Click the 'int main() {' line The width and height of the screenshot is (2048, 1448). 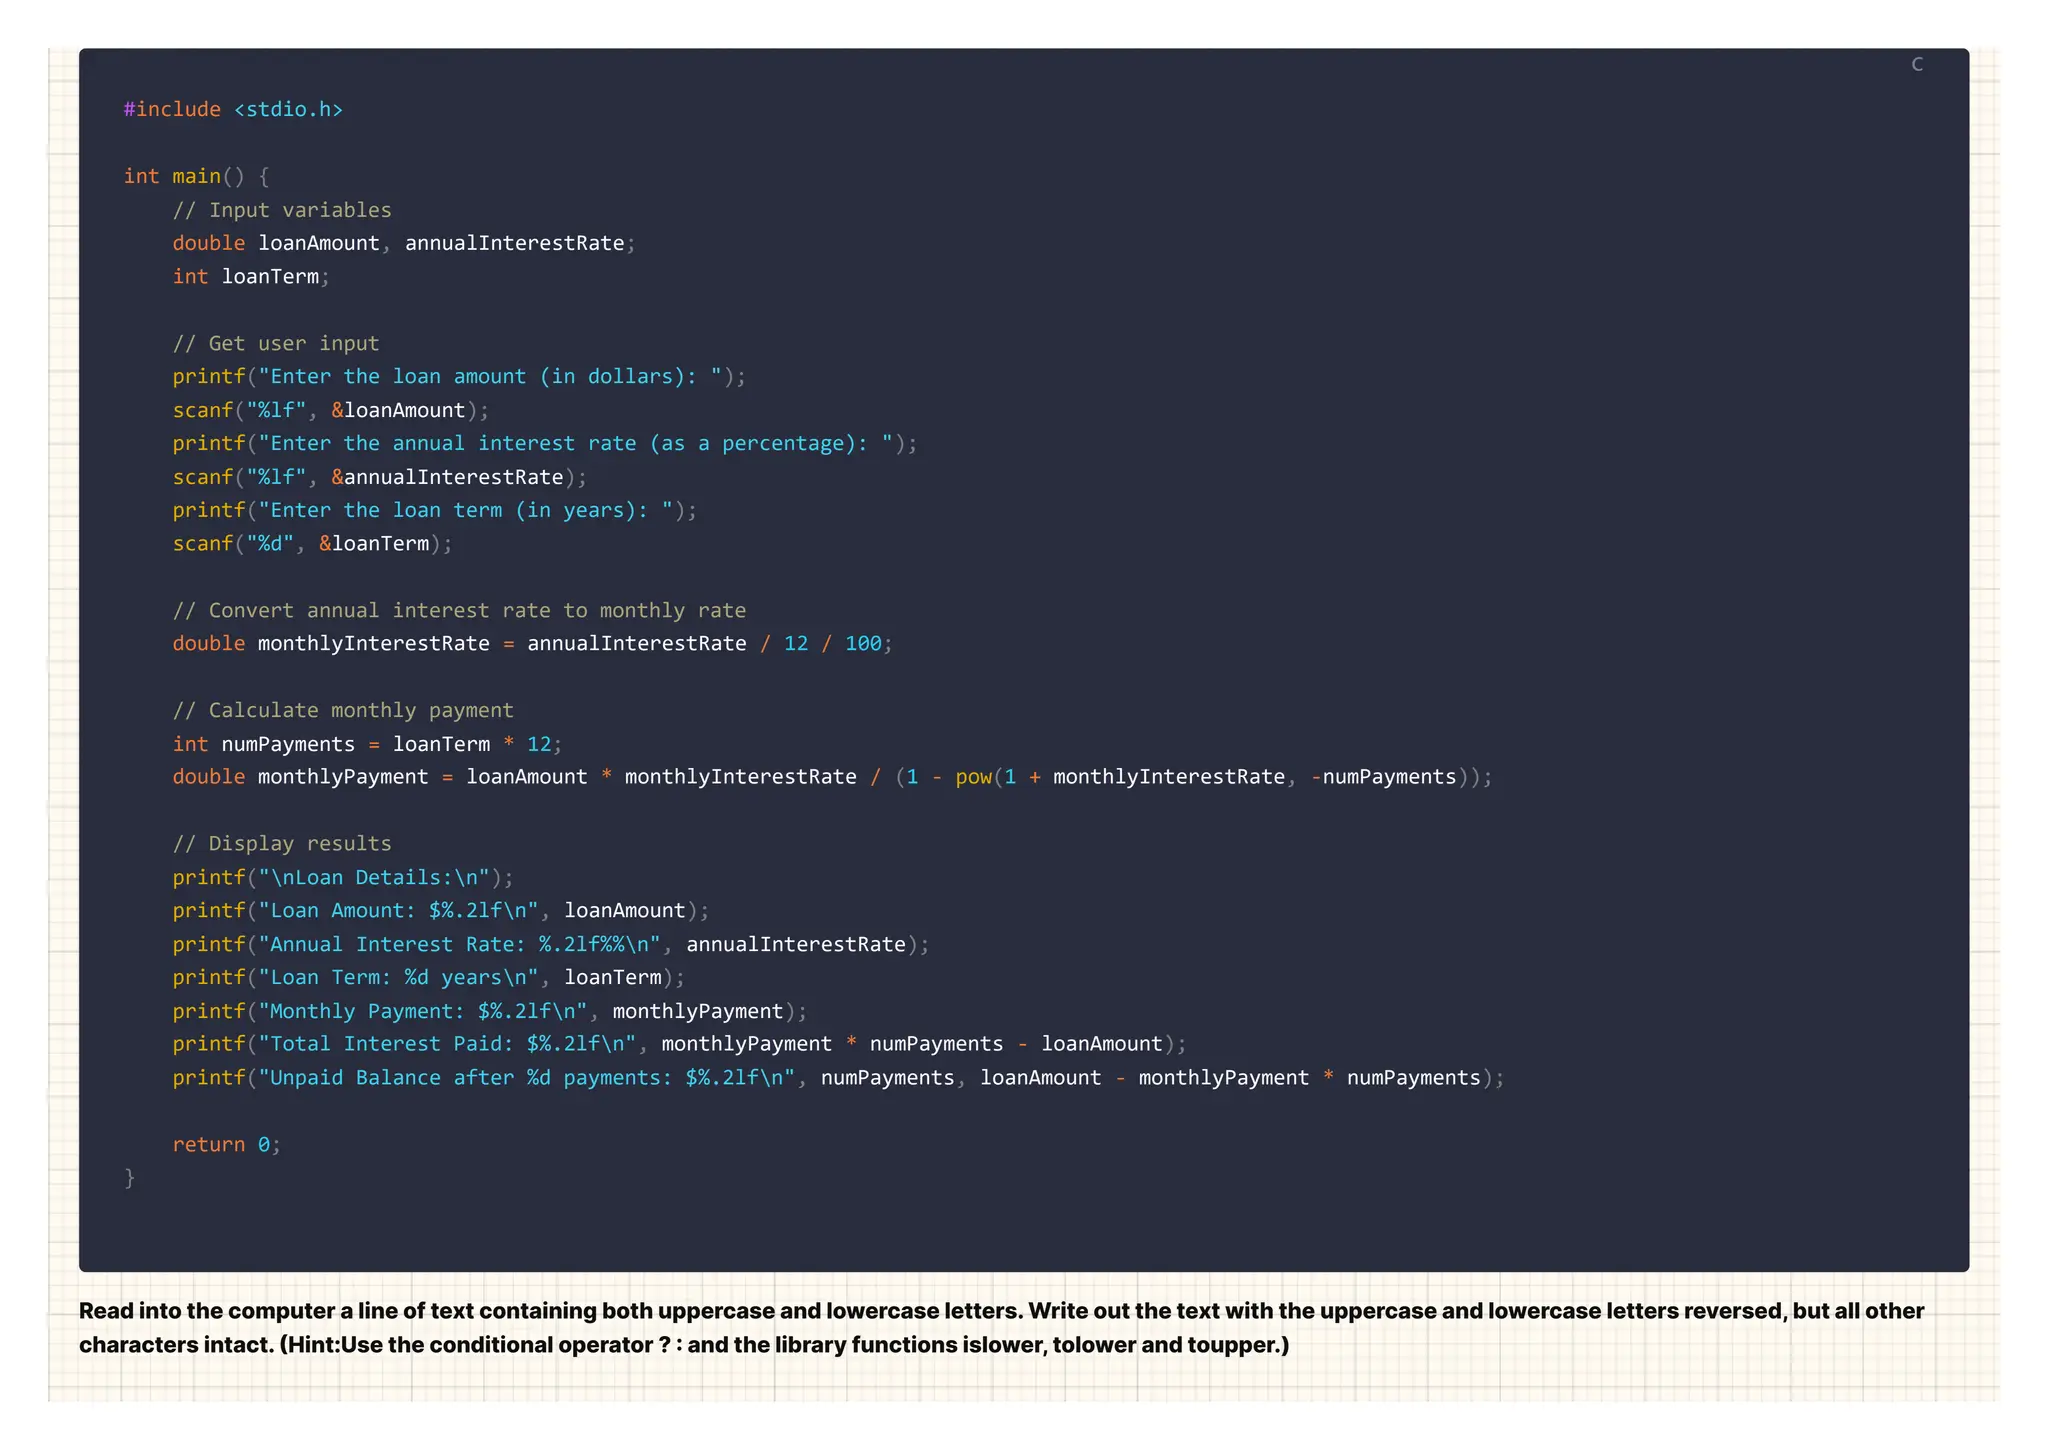196,176
